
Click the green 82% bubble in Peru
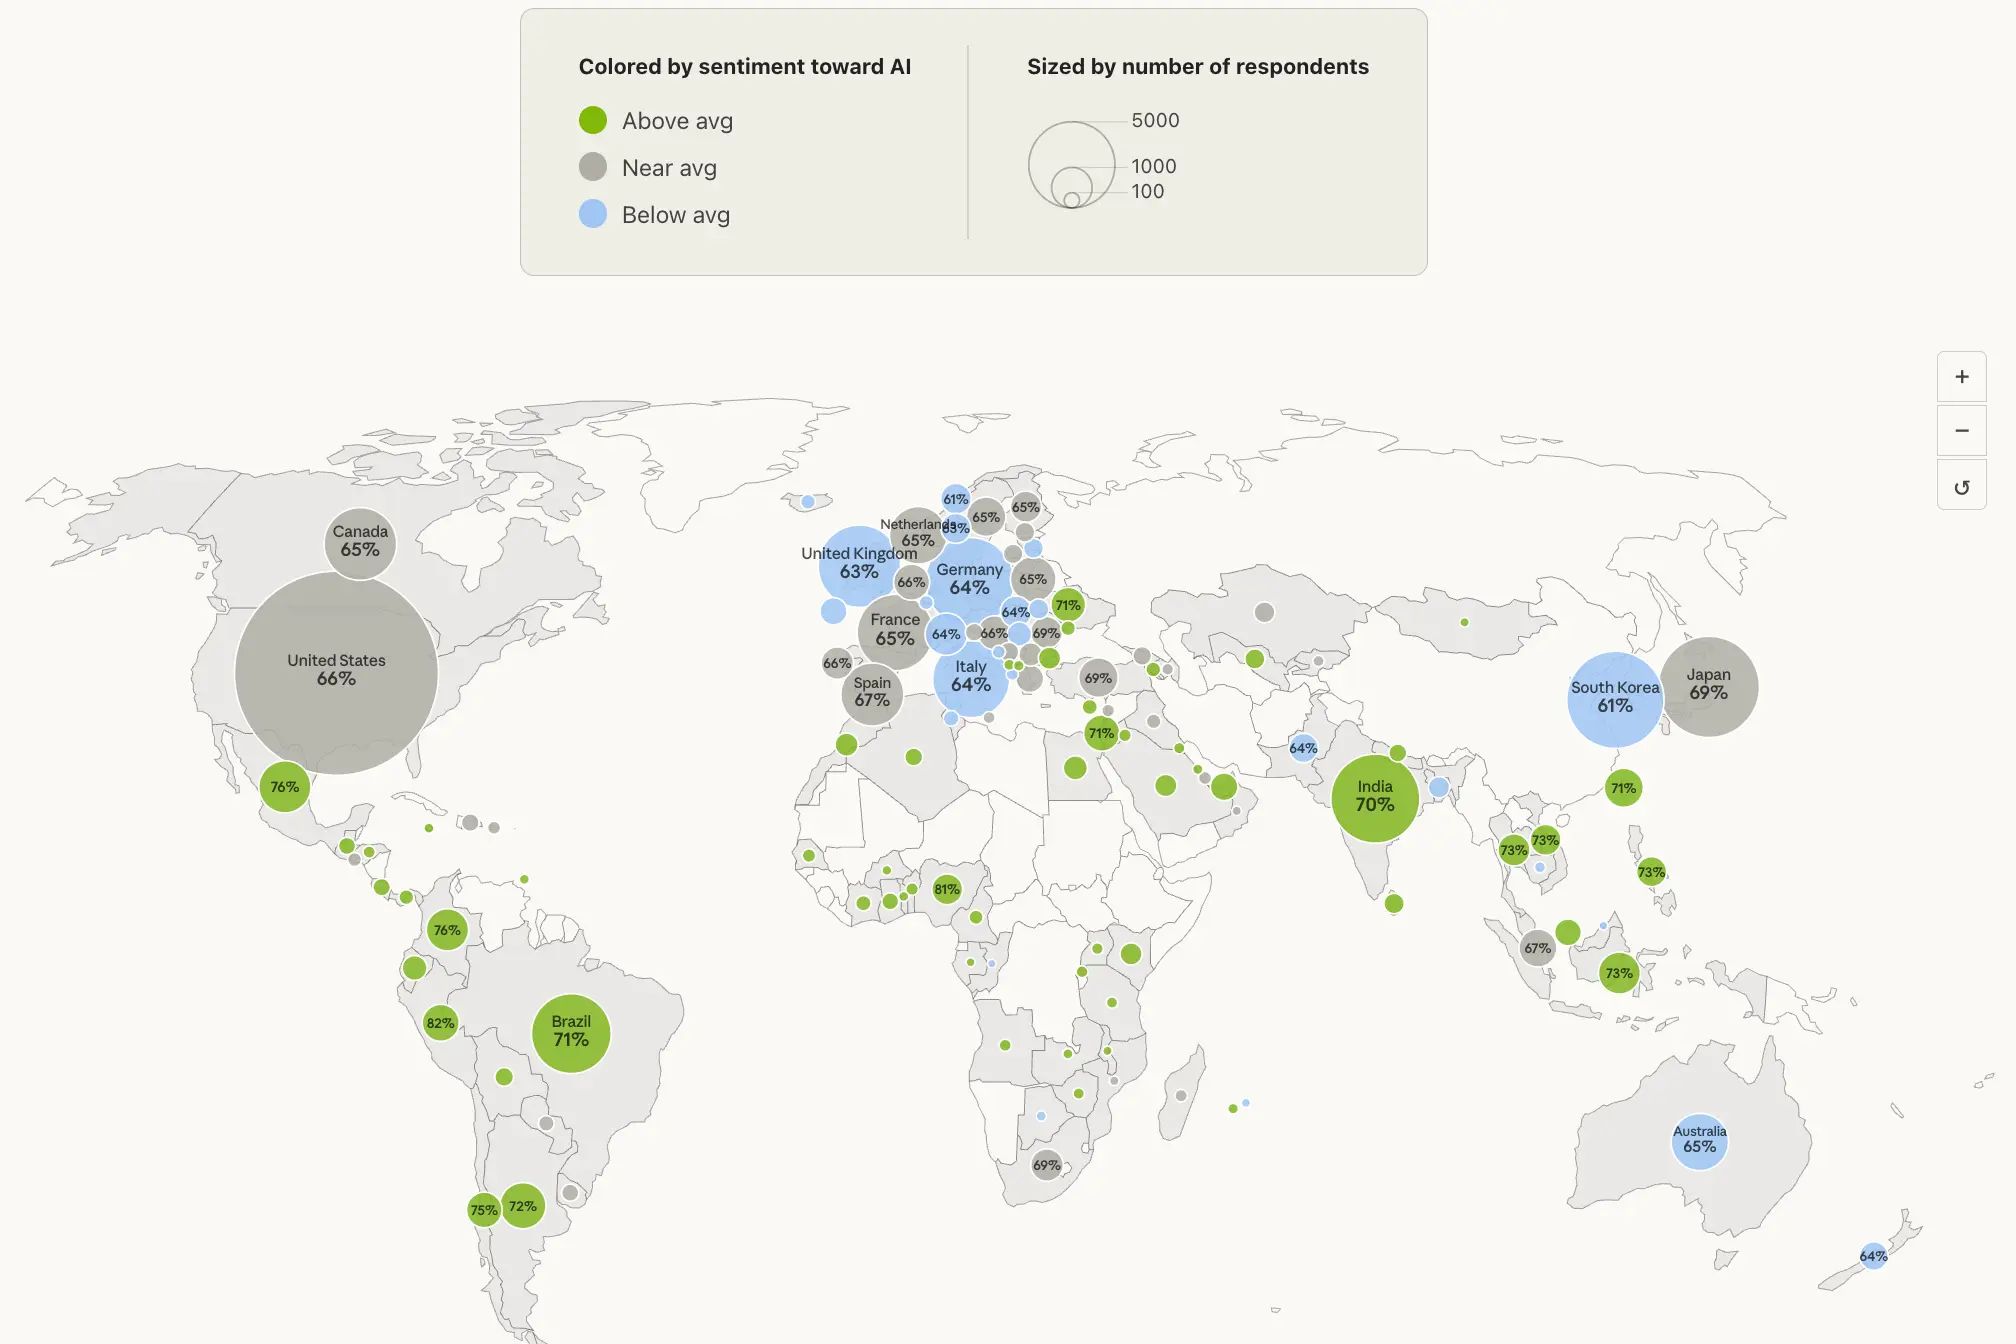[x=440, y=1023]
